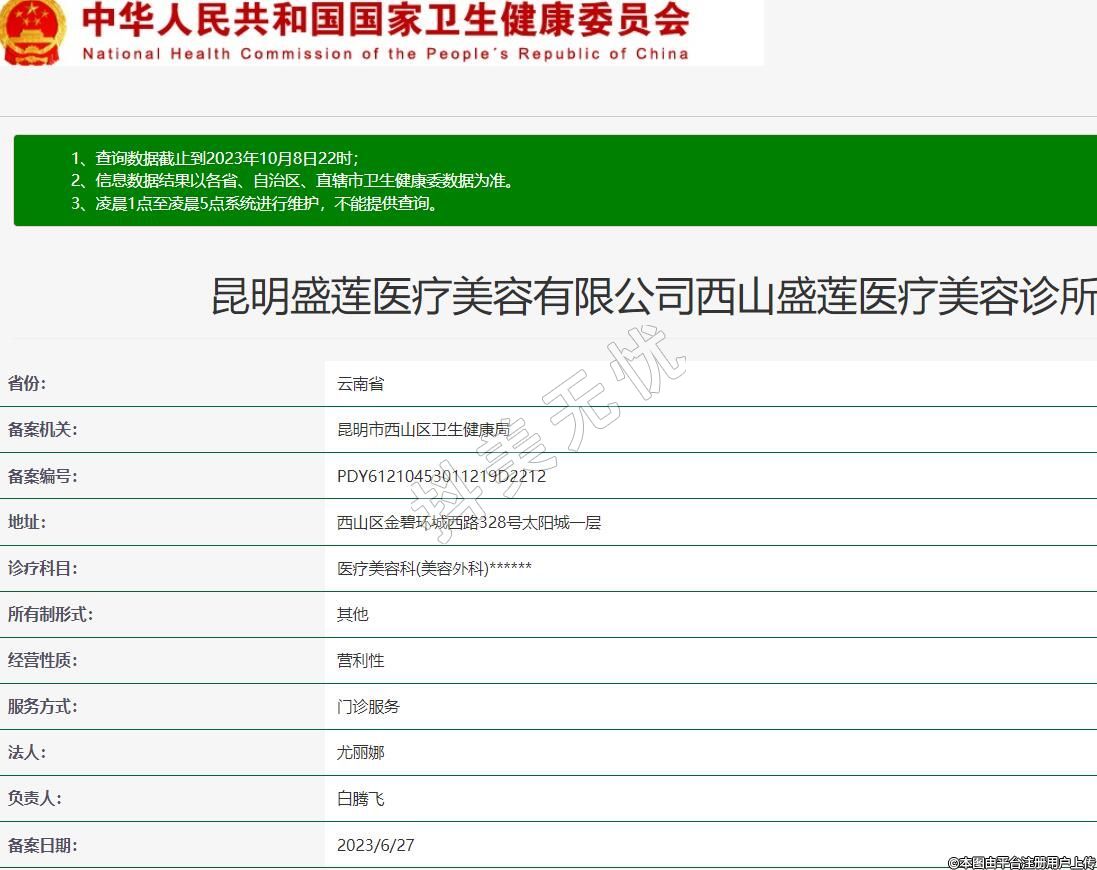Click the English National Health Commission subtitle

[385, 54]
